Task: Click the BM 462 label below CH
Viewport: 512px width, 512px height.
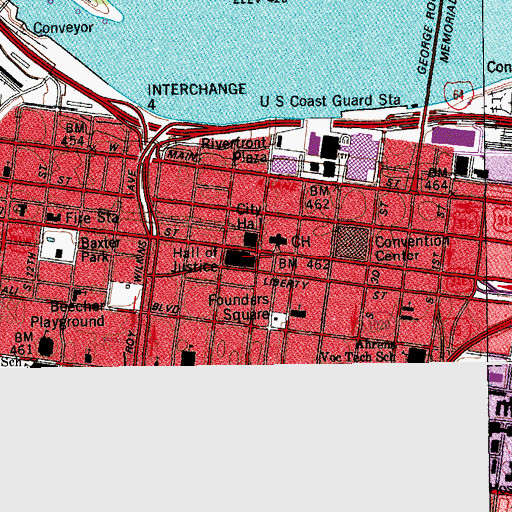Action: tap(304, 265)
